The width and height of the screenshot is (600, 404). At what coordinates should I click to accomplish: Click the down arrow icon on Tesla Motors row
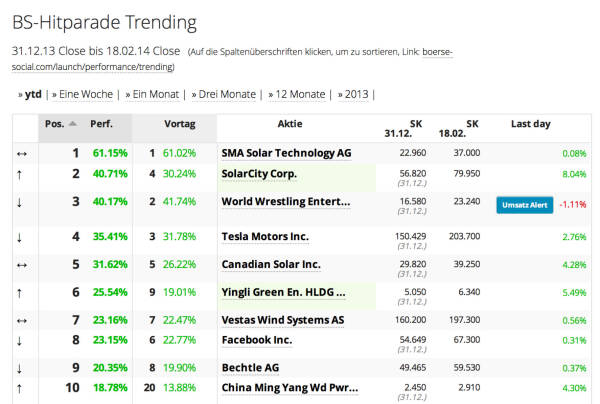(20, 238)
